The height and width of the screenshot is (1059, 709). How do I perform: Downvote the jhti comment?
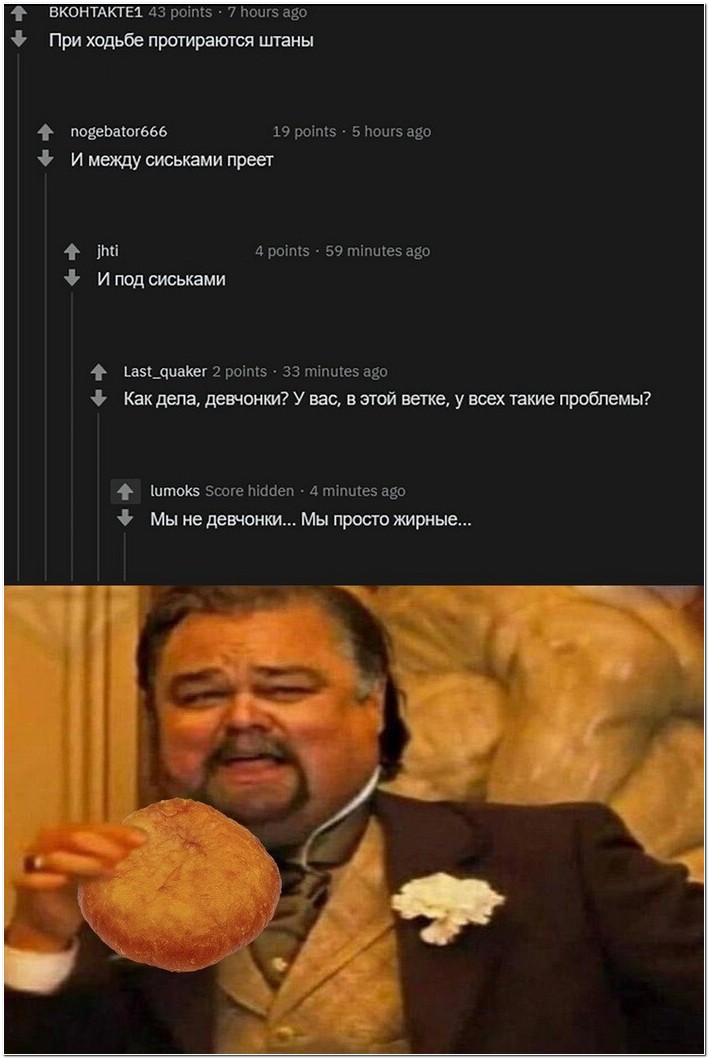tap(72, 278)
